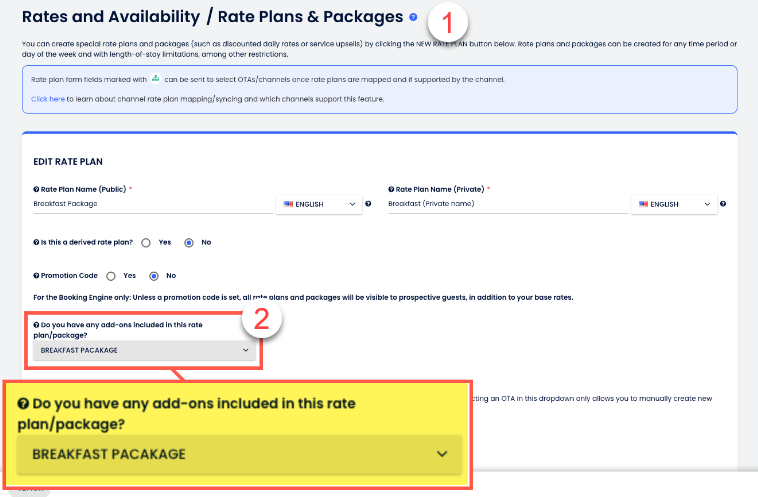Click help icon after public name language dropdown
Image resolution: width=758 pixels, height=497 pixels.
click(x=368, y=204)
